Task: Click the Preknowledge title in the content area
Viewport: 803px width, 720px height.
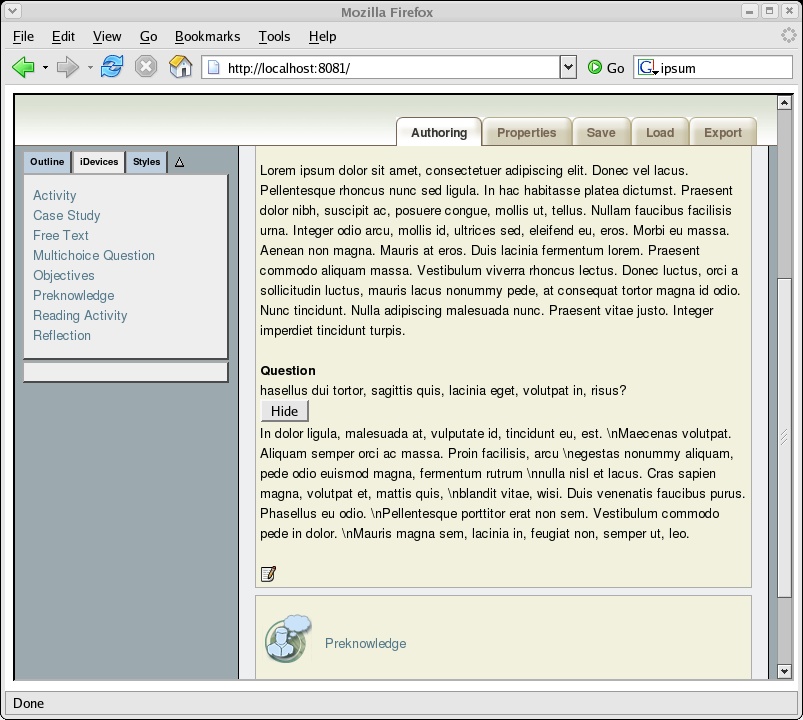Action: [366, 643]
